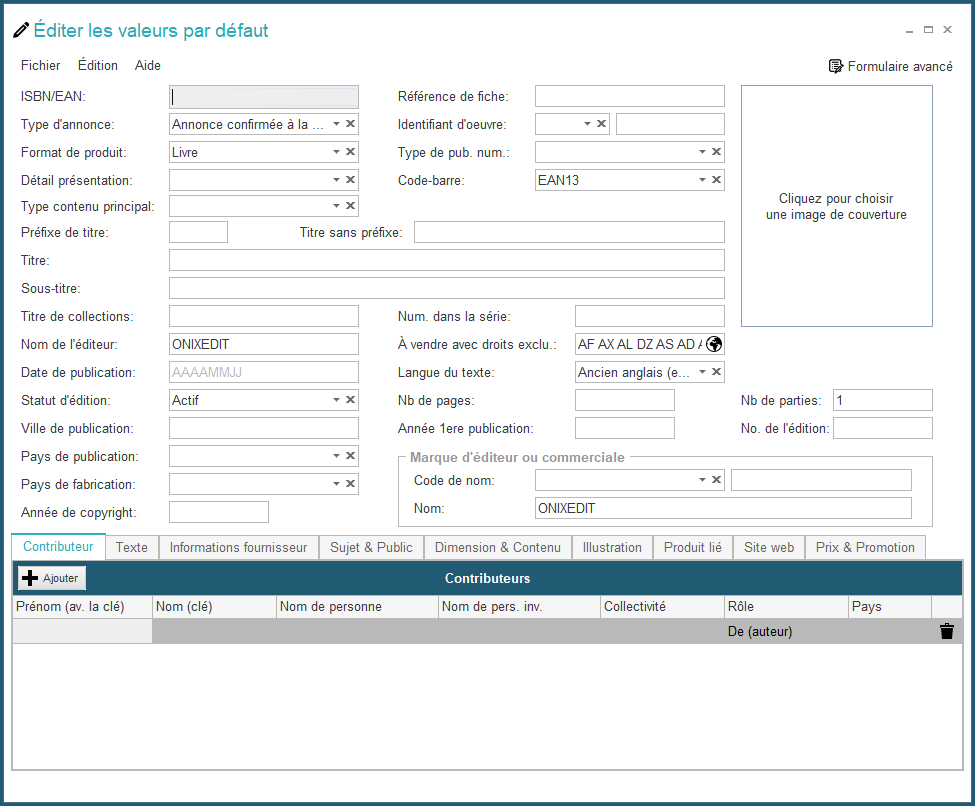The image size is (975, 806).
Task: Switch to the Informations fournisseur tab
Action: click(239, 547)
